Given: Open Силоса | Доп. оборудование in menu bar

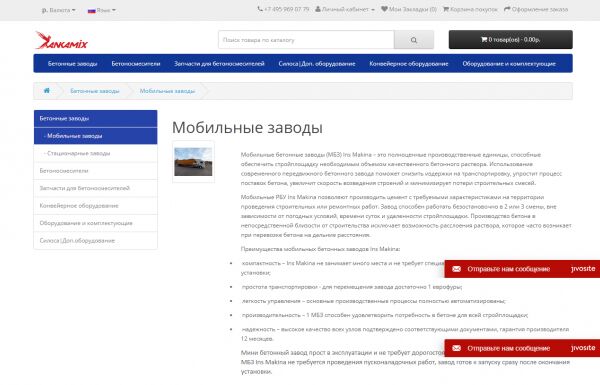Looking at the screenshot, I should tap(317, 64).
